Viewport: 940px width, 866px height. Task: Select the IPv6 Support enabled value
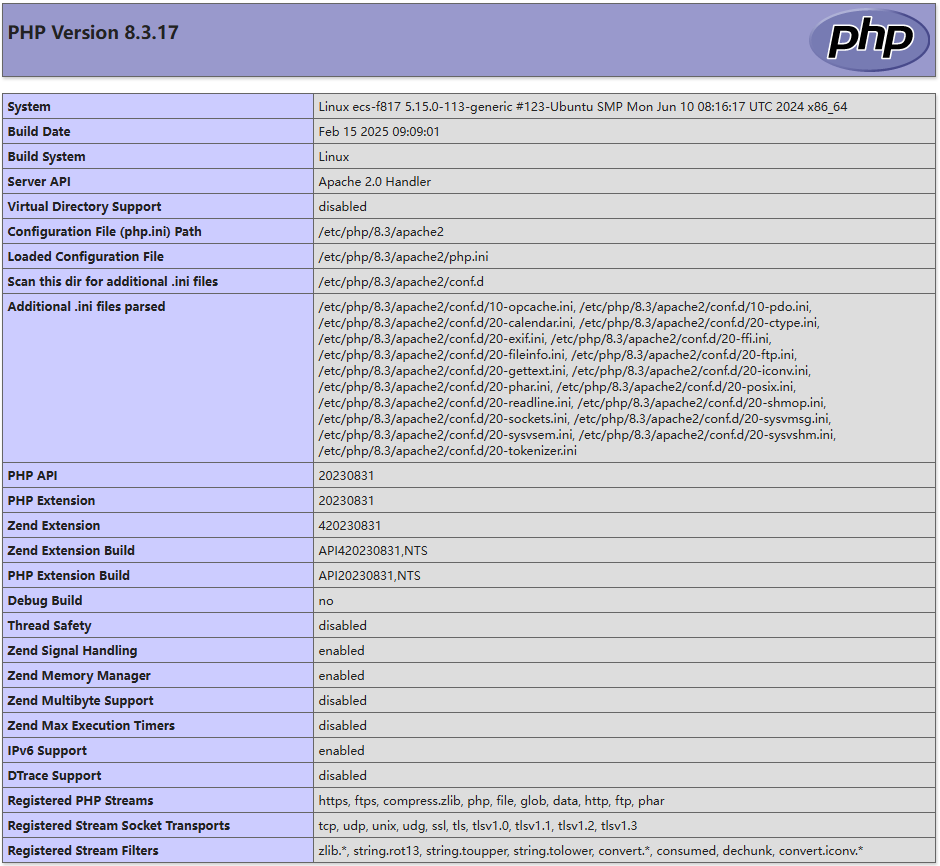click(342, 751)
